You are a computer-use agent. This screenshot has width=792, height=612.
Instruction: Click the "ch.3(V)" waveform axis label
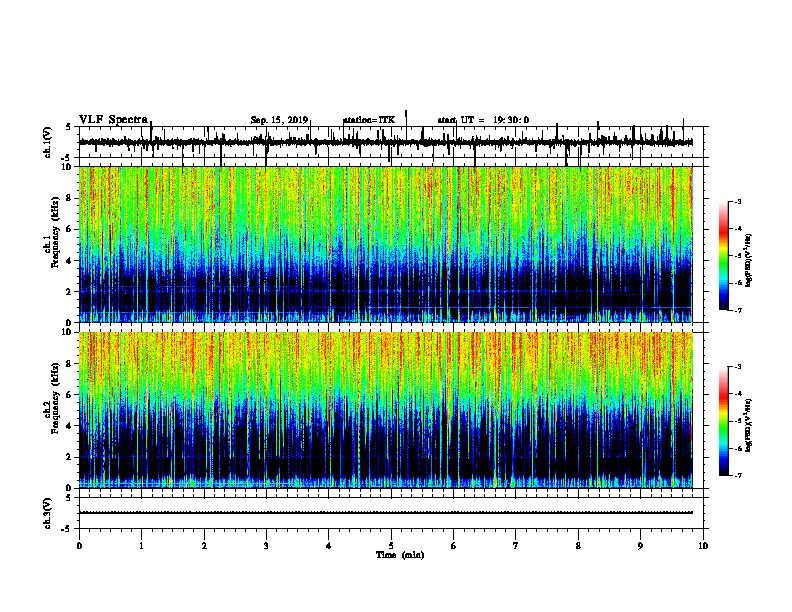point(48,513)
